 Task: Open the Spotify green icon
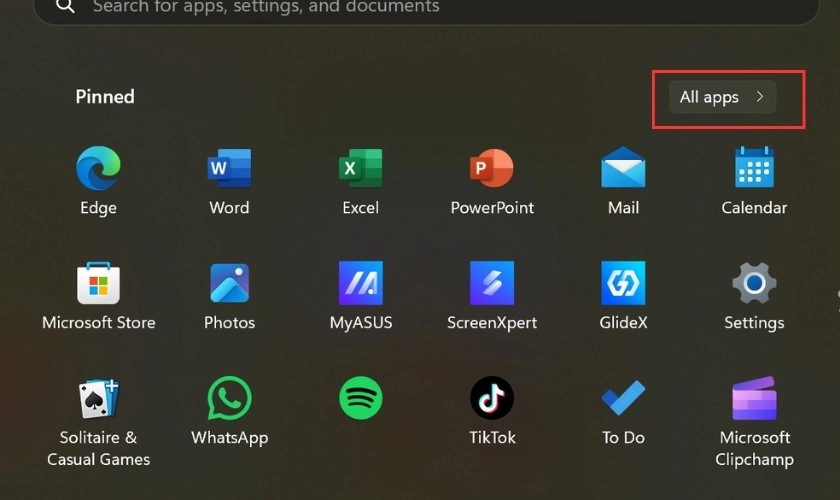361,398
